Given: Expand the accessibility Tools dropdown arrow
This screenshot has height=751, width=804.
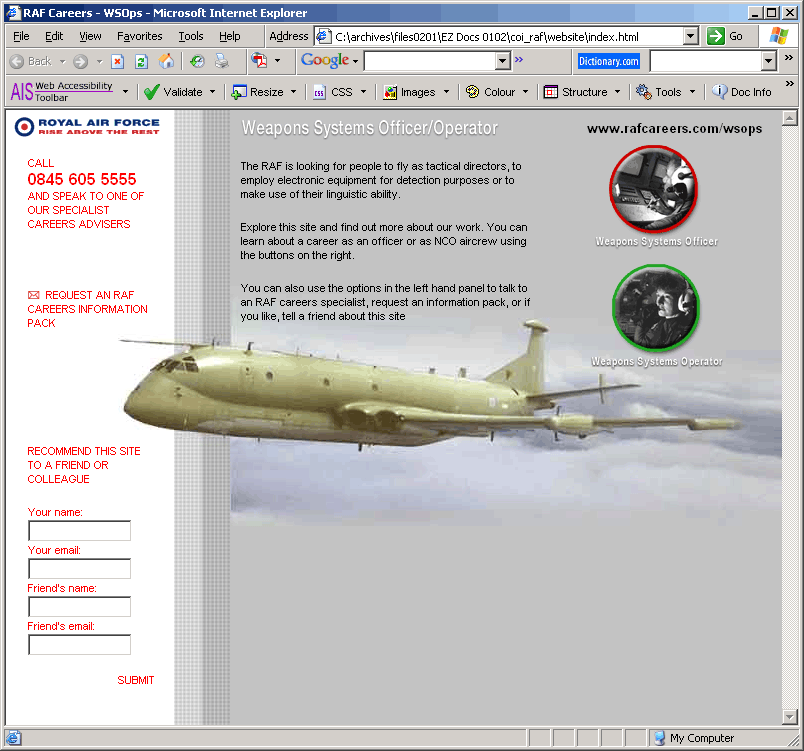Looking at the screenshot, I should coord(692,92).
